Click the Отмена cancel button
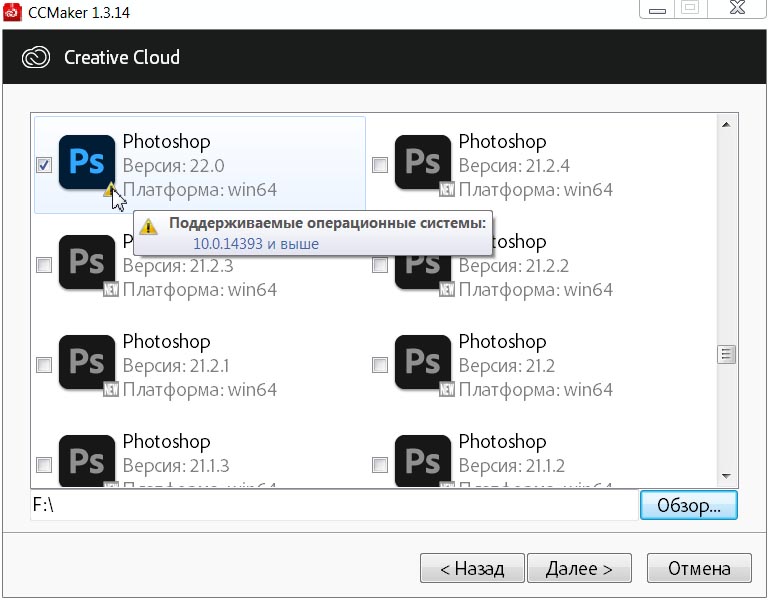Viewport: 769px width, 600px height. click(699, 568)
